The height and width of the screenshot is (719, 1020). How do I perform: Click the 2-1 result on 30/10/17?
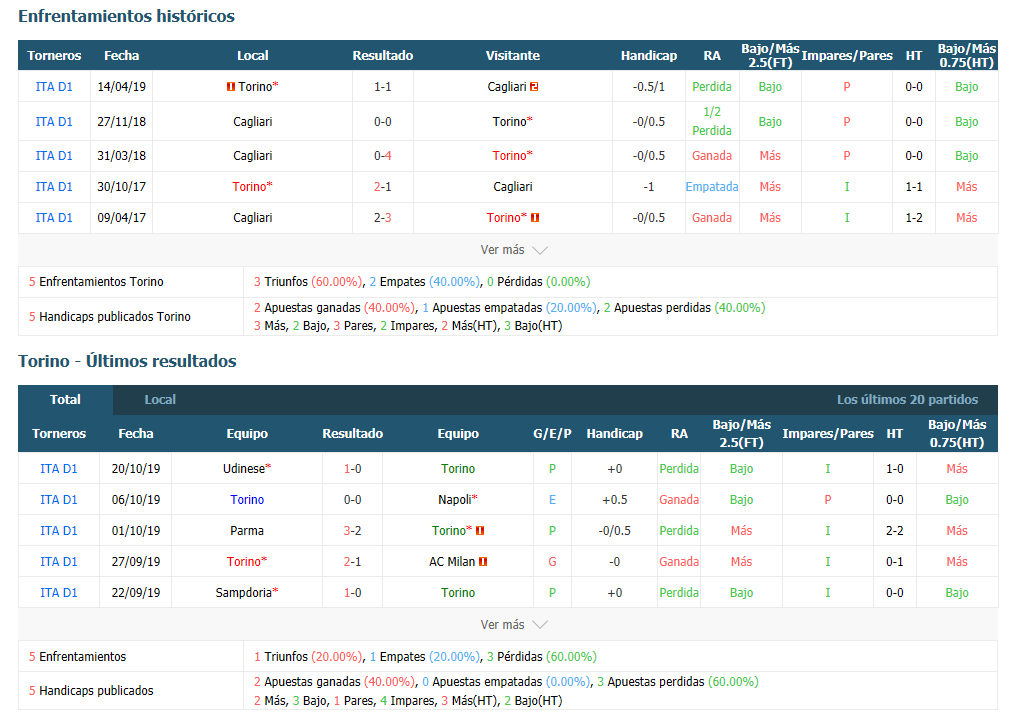point(382,187)
